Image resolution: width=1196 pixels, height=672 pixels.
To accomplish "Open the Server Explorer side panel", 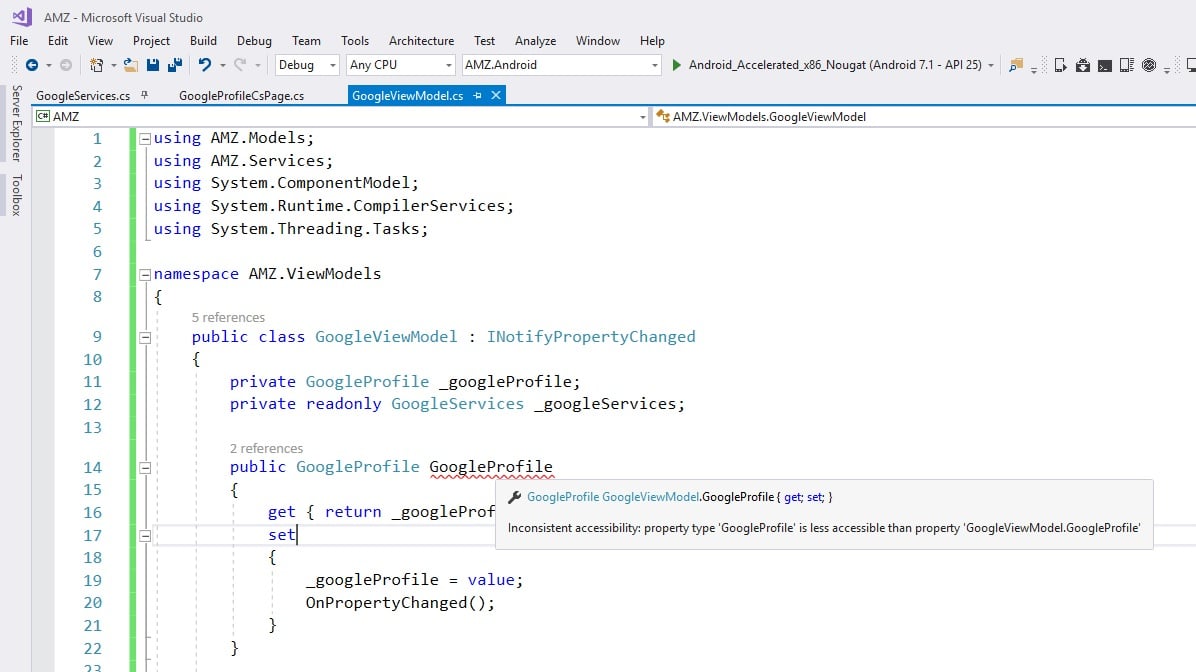I will click(17, 123).
